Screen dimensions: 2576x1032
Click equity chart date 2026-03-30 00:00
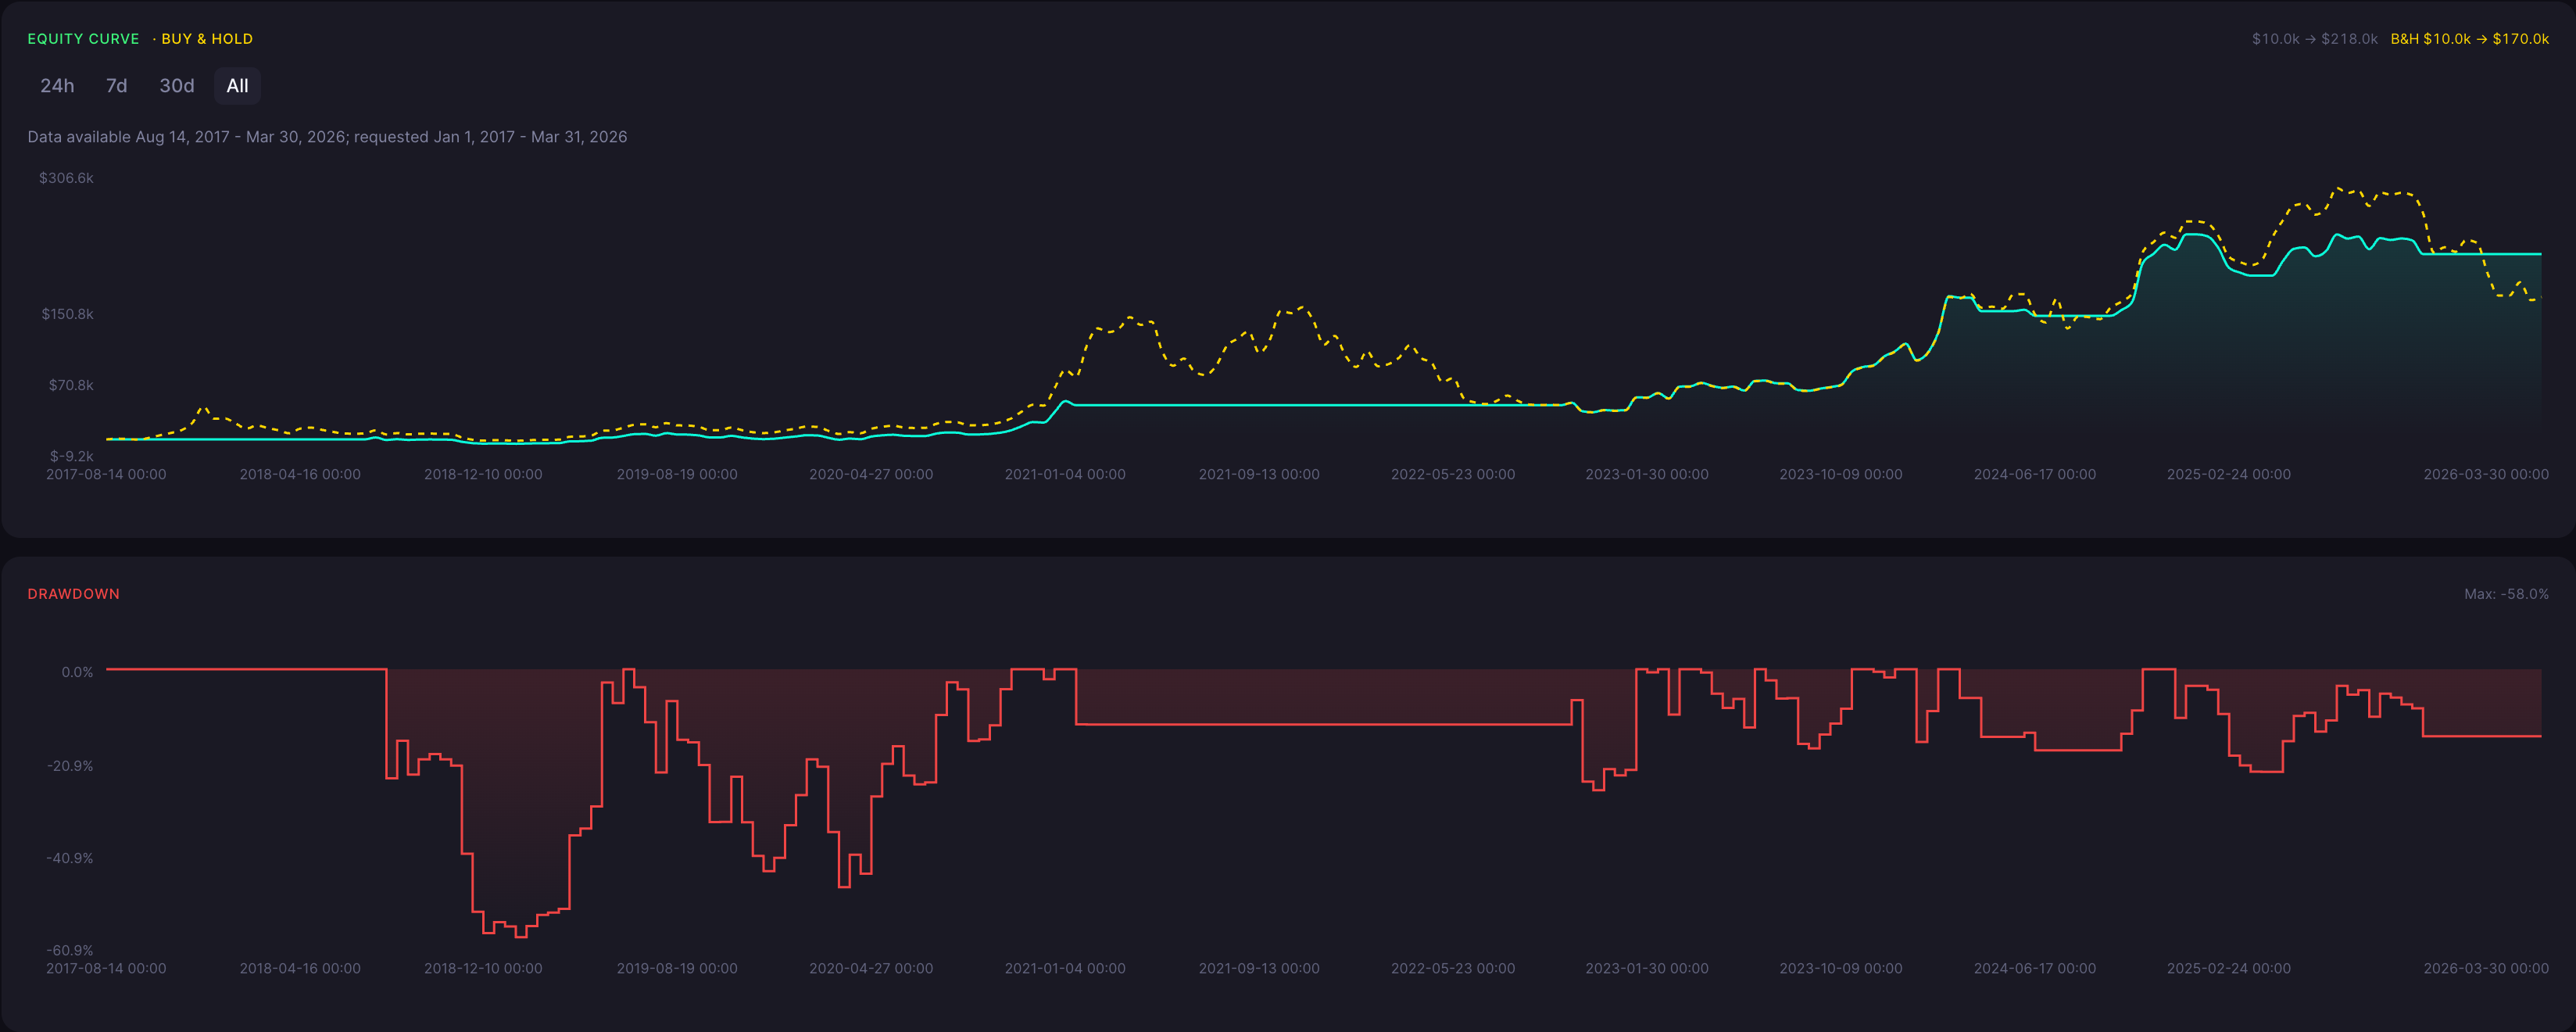tap(2486, 474)
